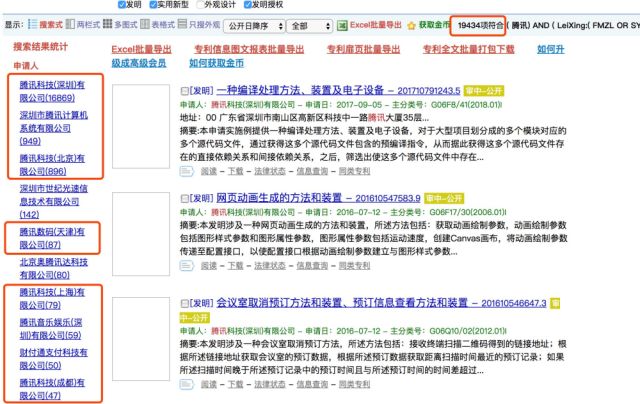The image size is (640, 404).
Task: Open 如何获取金币 help link
Action: [x=216, y=63]
